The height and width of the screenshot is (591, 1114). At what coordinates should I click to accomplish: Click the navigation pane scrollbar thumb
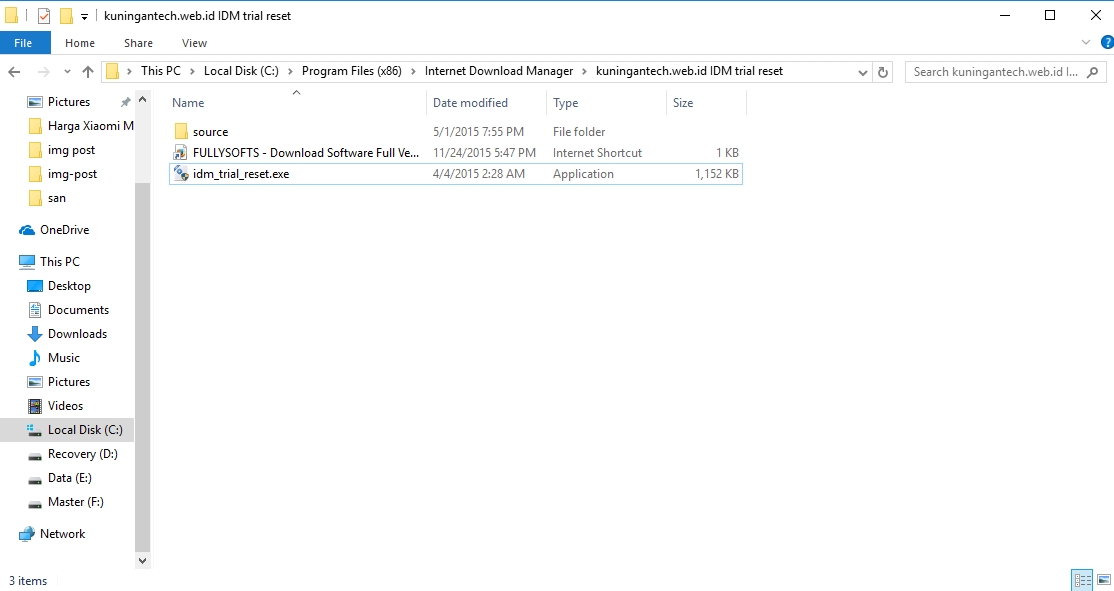[x=142, y=367]
